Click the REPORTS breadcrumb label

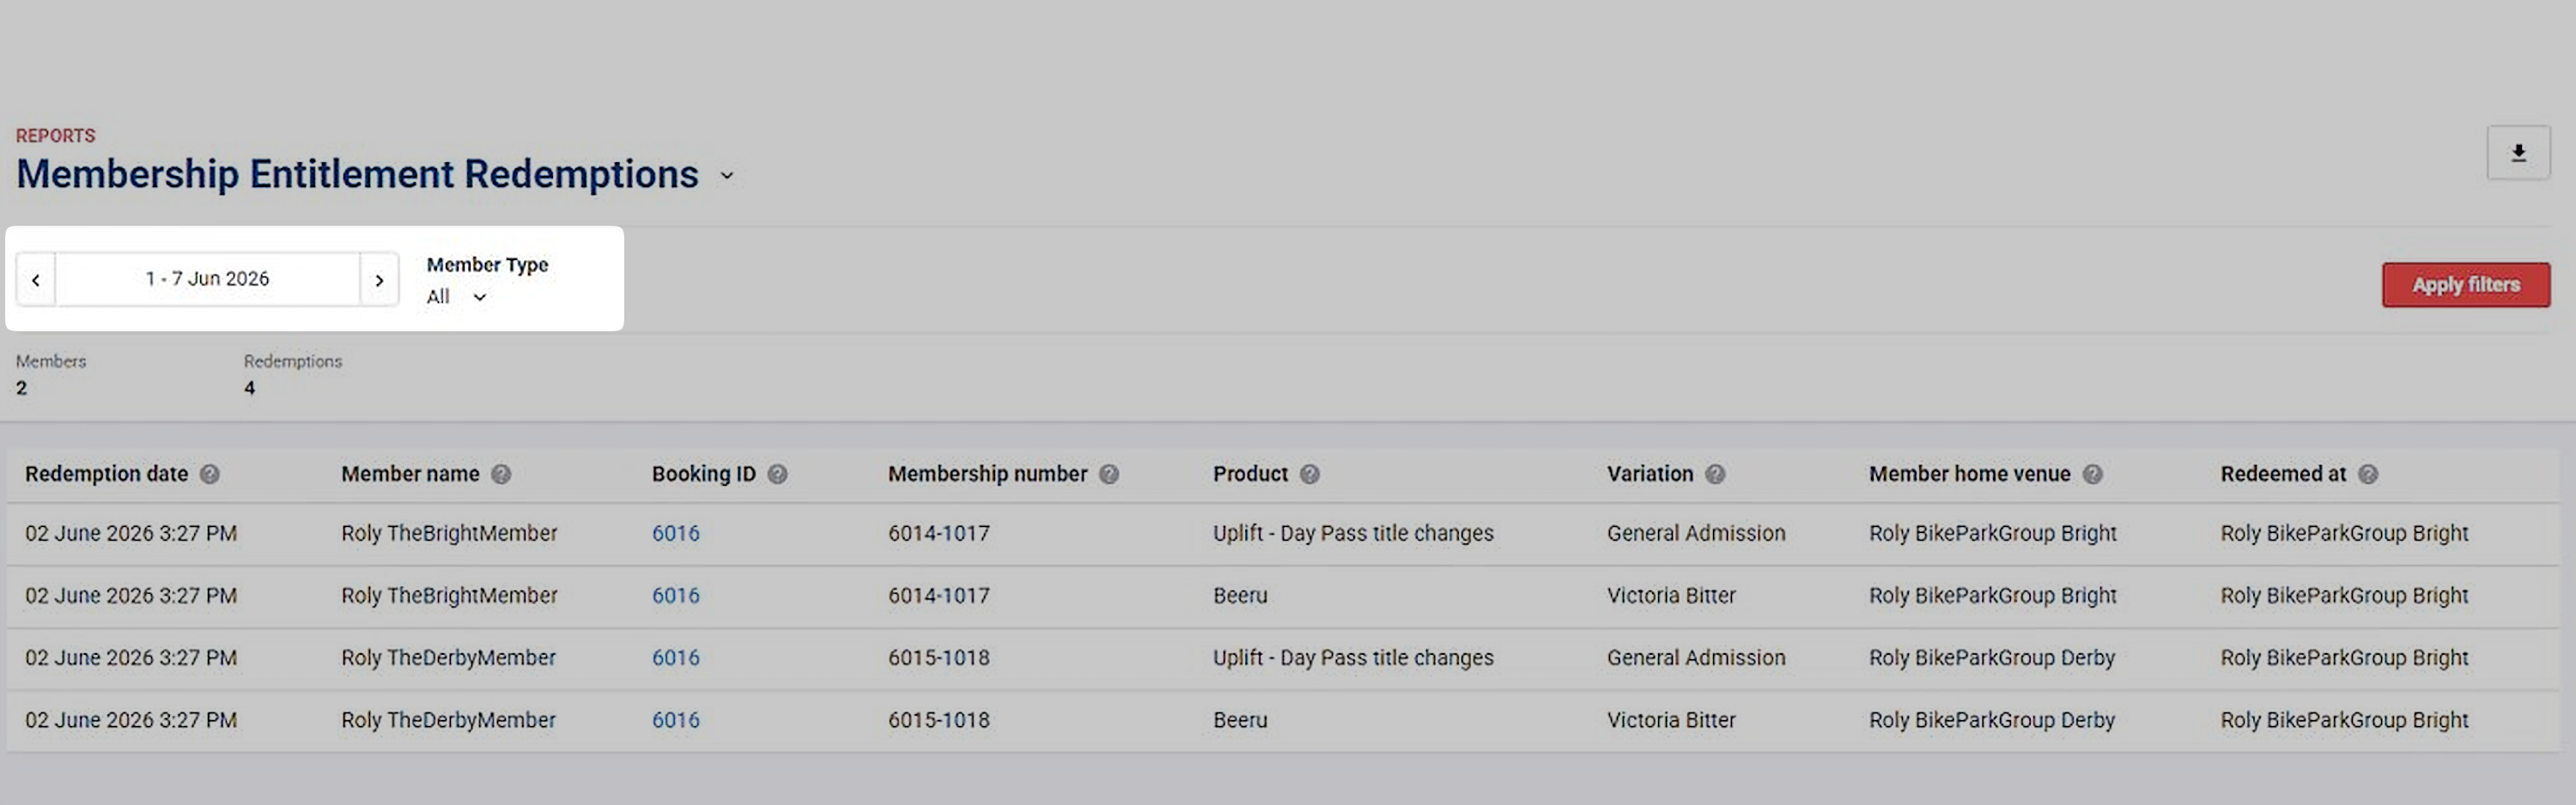coord(56,136)
